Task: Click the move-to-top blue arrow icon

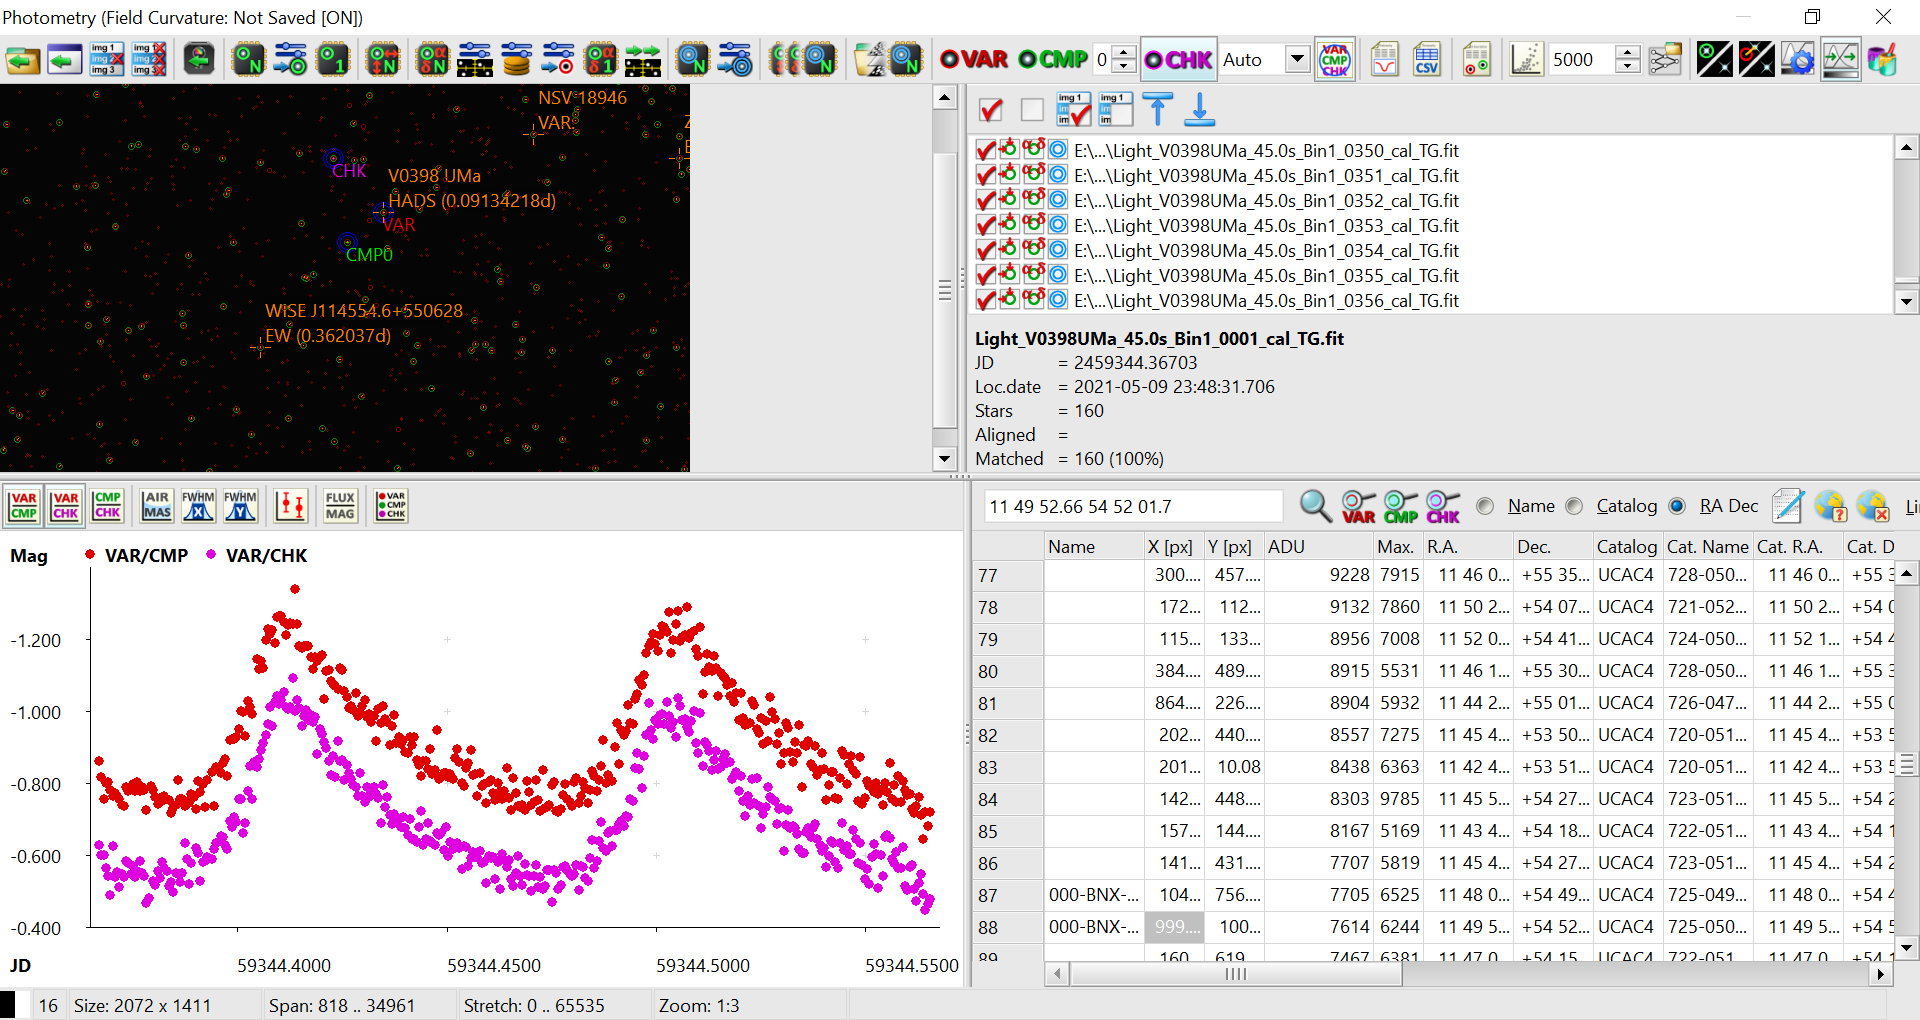Action: click(x=1157, y=110)
